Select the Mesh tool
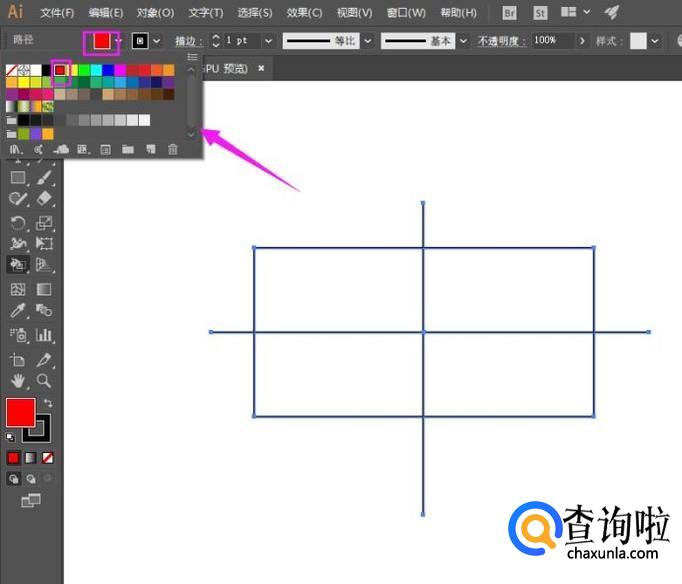This screenshot has width=682, height=584. (18, 289)
